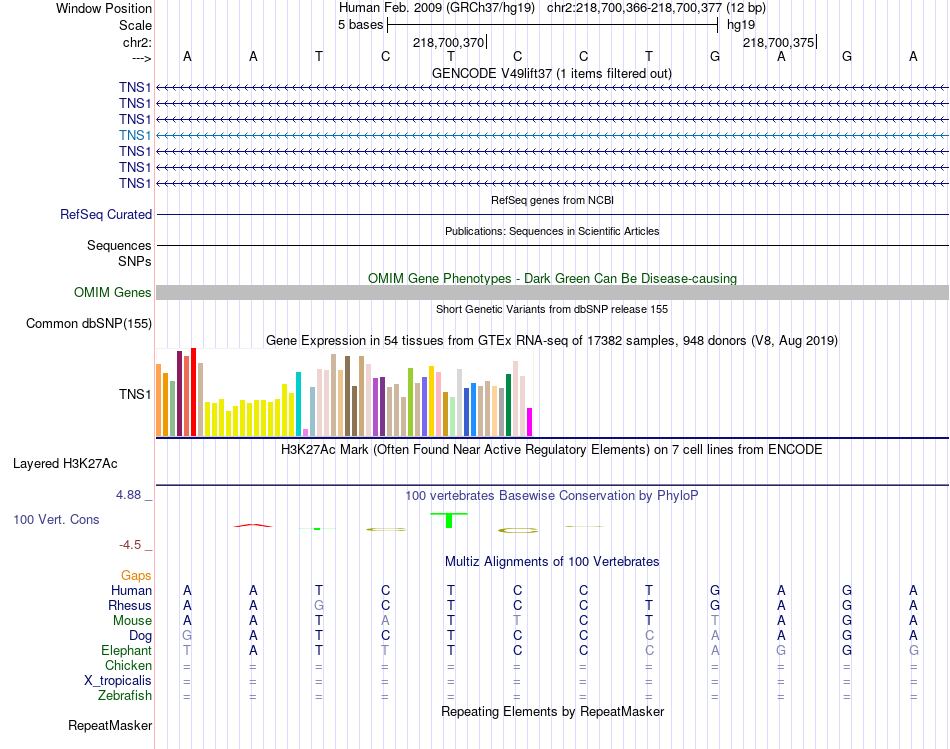Click the 218,700,375 ruler position
Image resolution: width=950 pixels, height=749 pixels.
[779, 42]
